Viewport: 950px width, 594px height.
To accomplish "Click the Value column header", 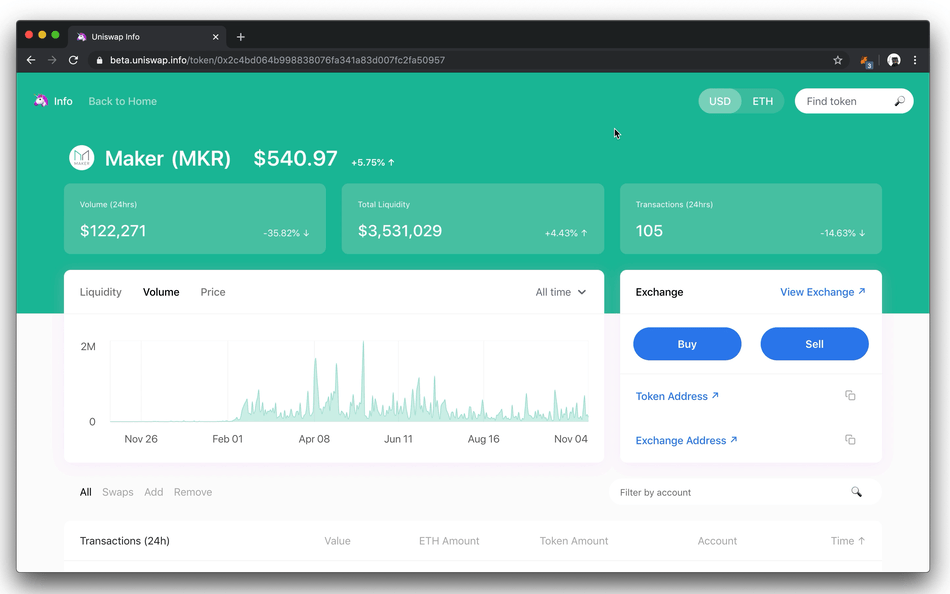I will click(x=337, y=541).
